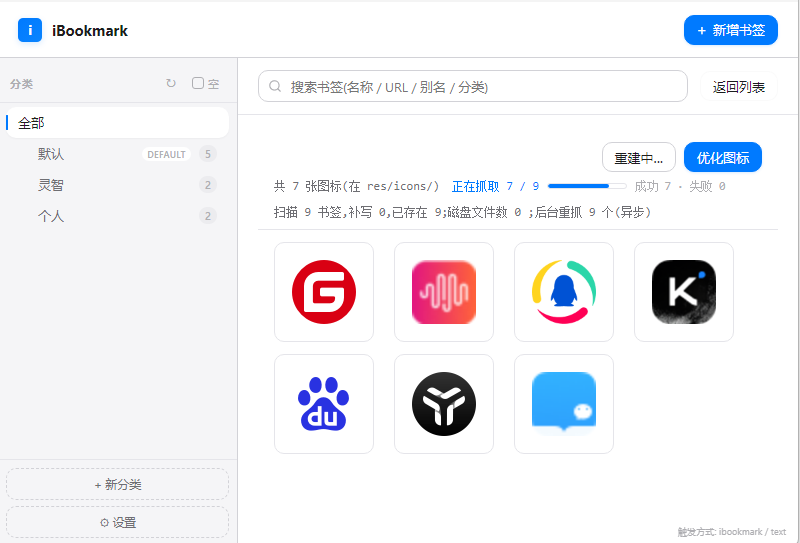
Task: Toggle the 空 checkbox in the sidebar
Action: pyautogui.click(x=198, y=83)
